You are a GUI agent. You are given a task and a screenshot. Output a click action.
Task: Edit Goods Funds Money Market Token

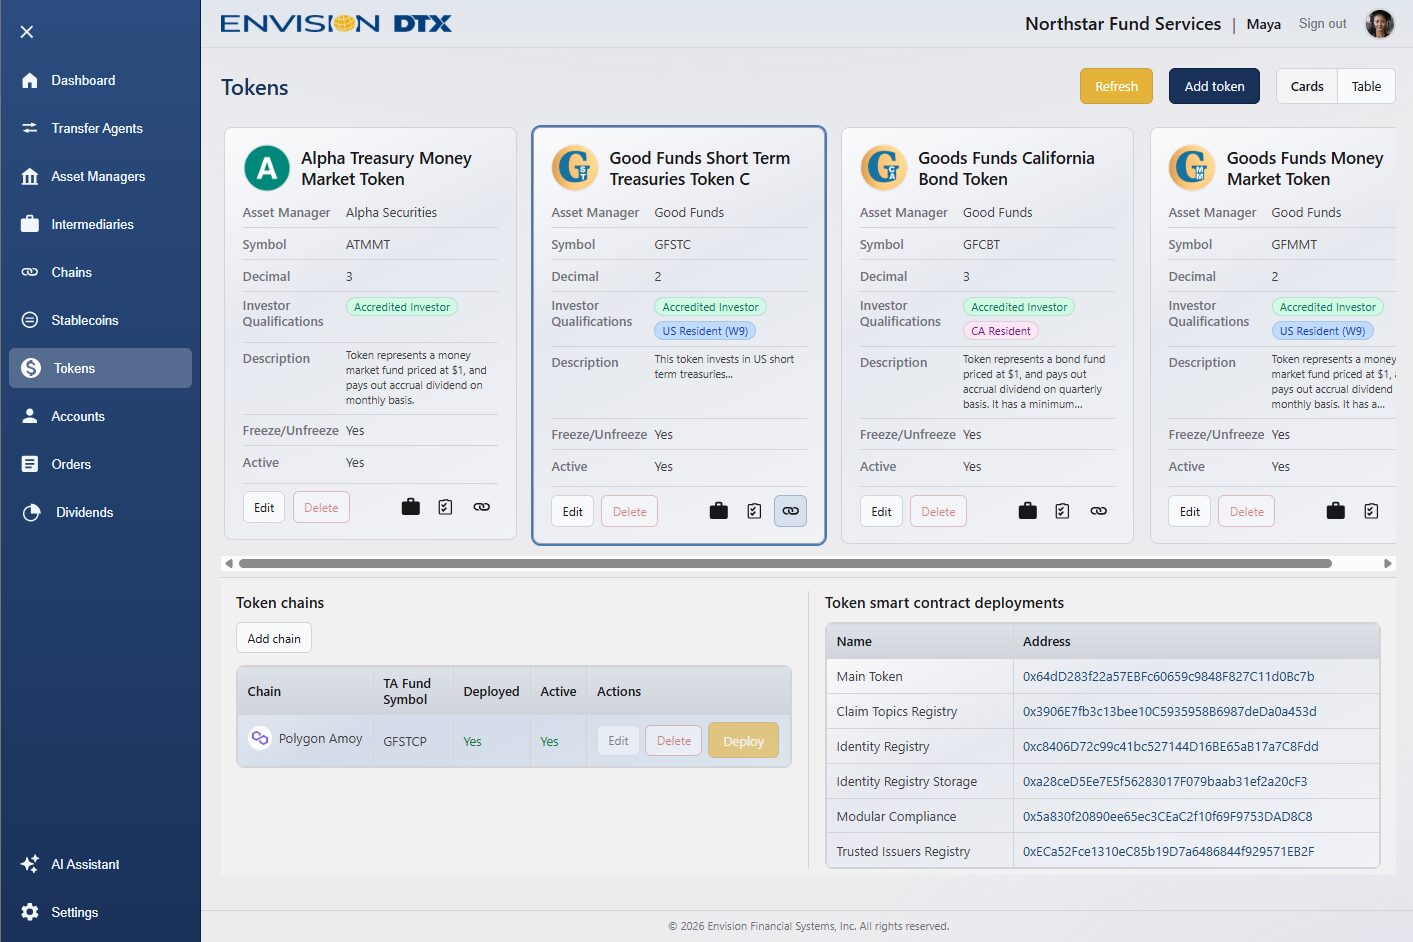point(1189,511)
